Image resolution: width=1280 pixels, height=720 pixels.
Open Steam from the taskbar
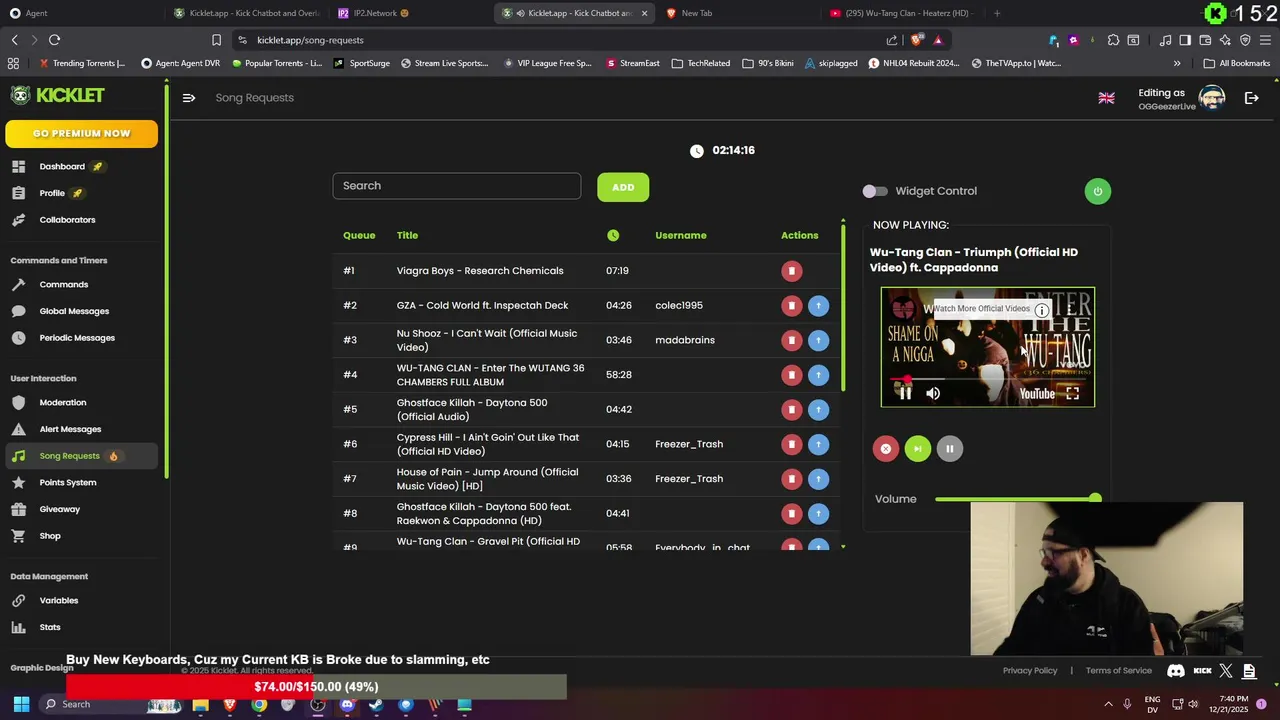[x=376, y=704]
